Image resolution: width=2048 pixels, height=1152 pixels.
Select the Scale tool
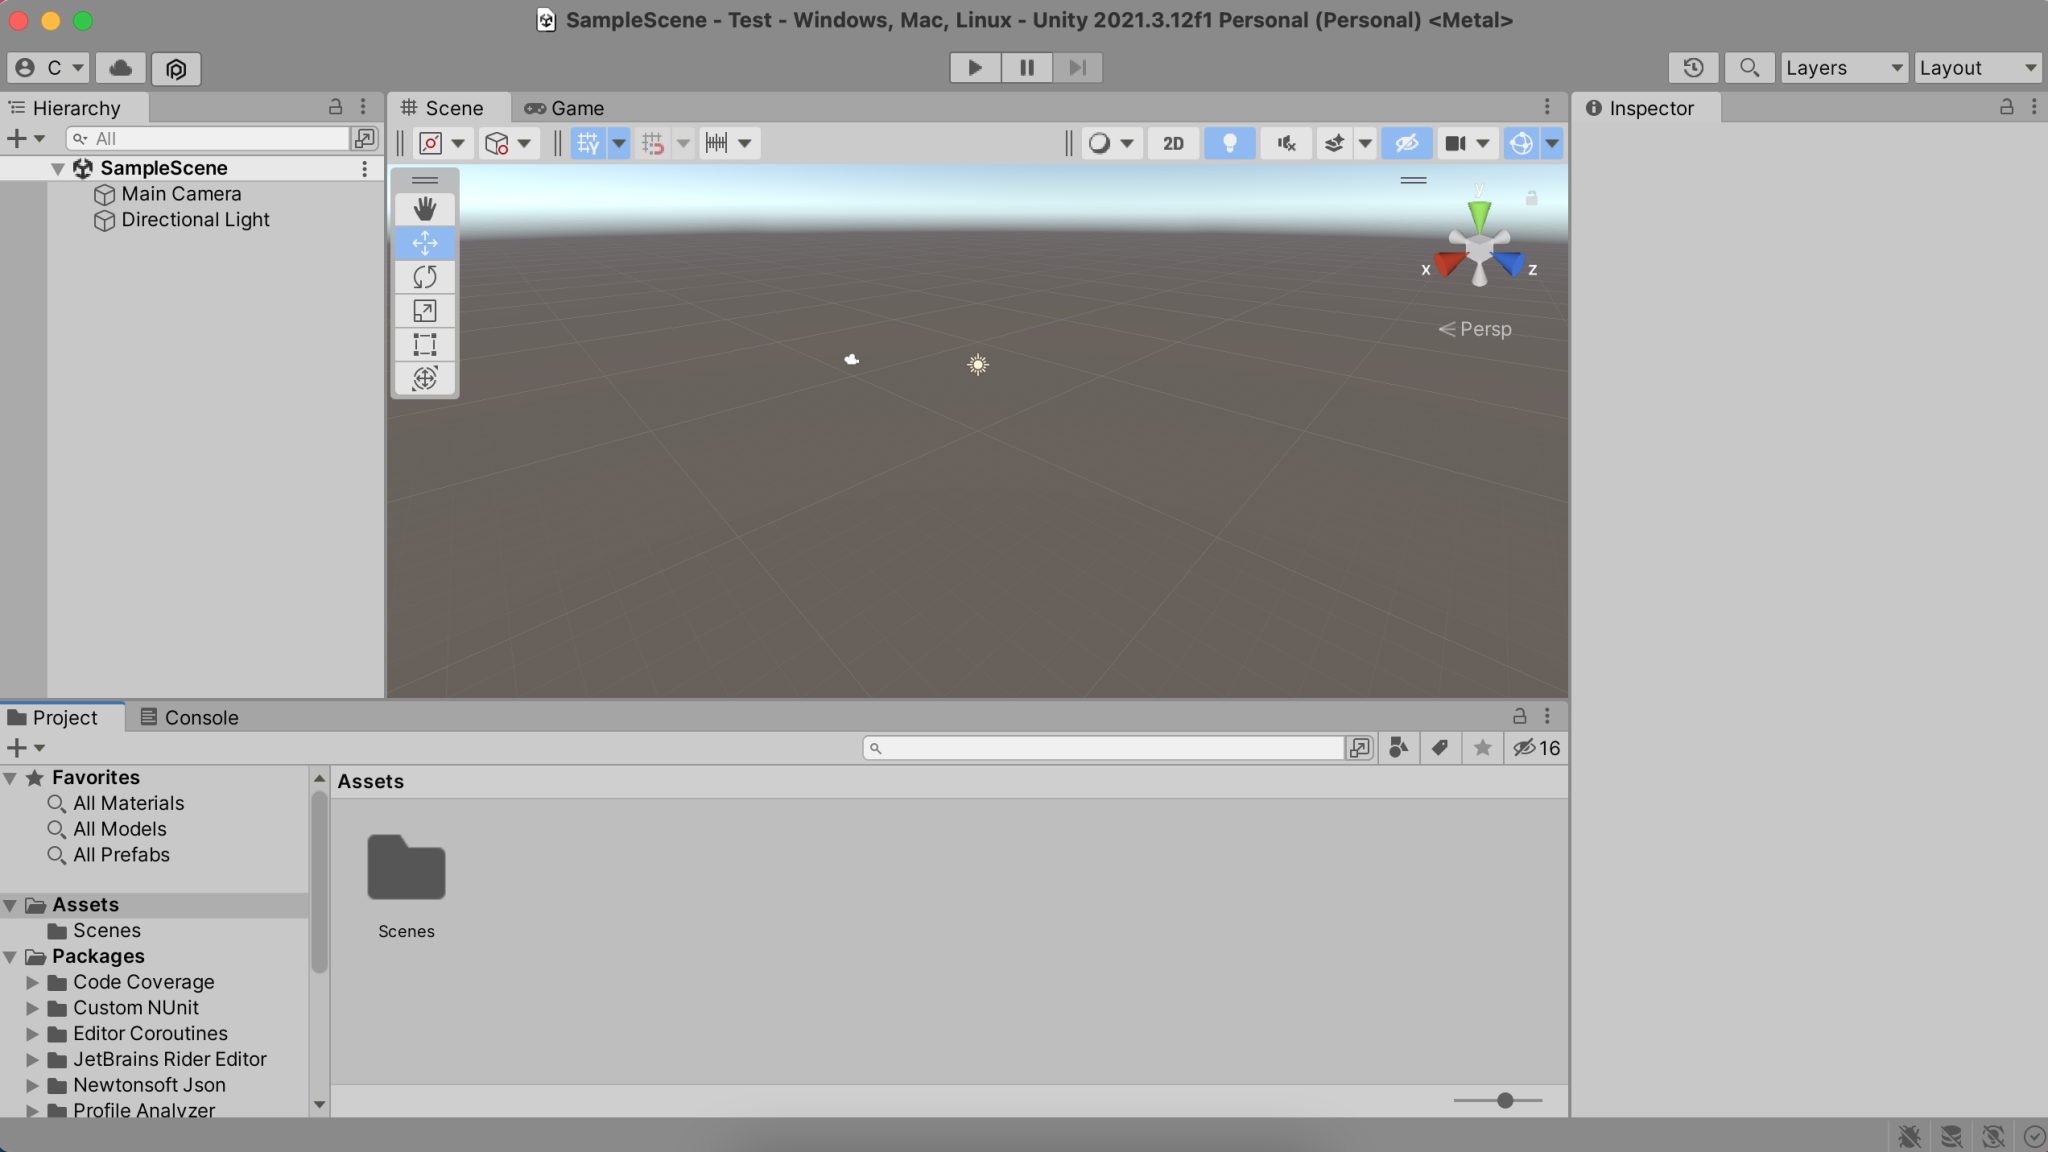425,311
